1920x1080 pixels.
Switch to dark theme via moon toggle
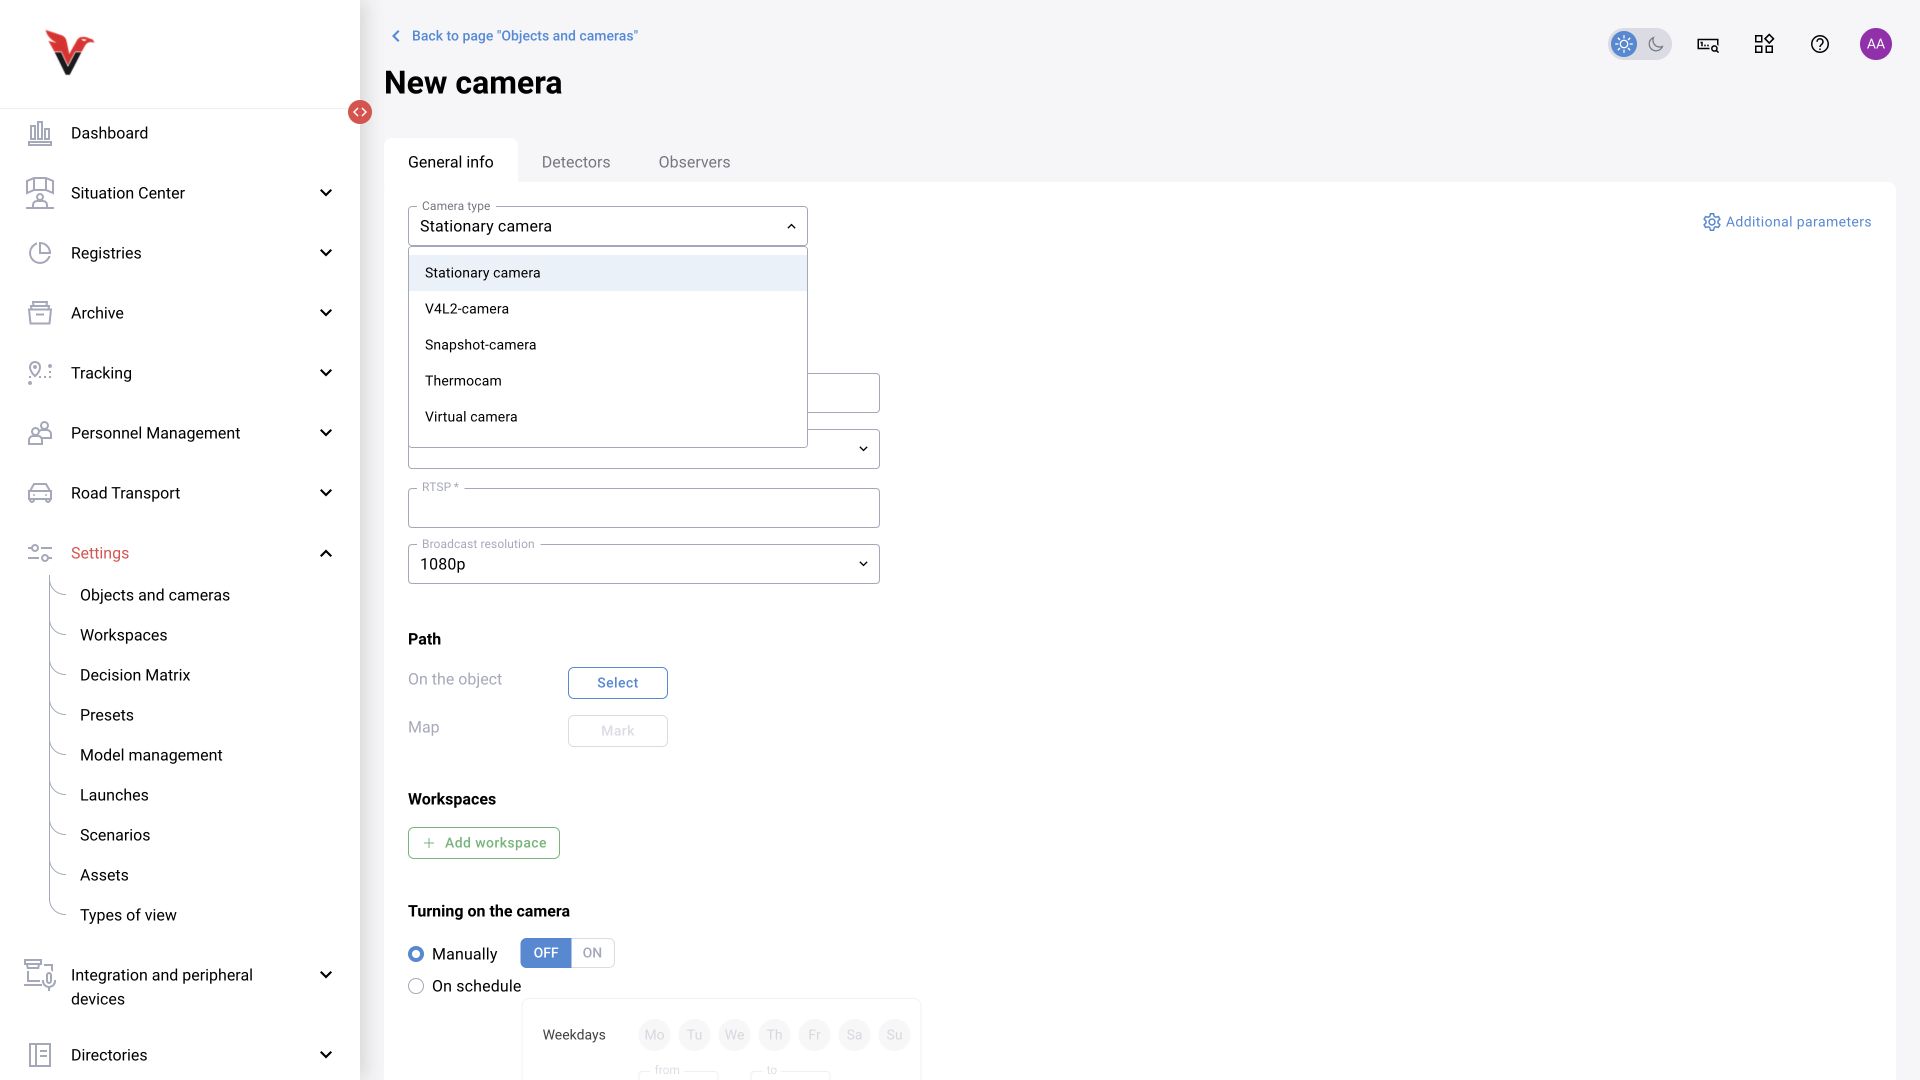1656,44
